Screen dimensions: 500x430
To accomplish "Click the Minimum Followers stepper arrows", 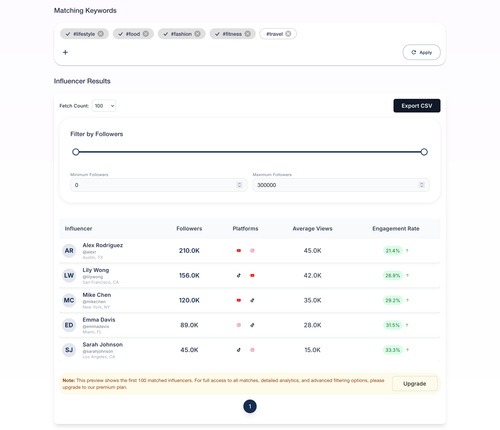I will pos(239,185).
